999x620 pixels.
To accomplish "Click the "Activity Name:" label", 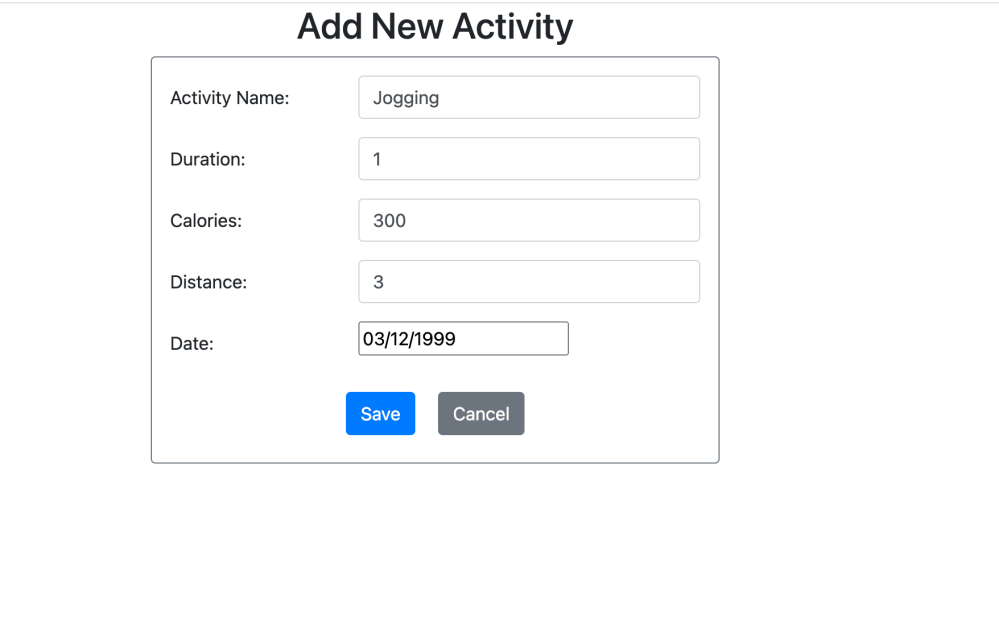I will (229, 98).
